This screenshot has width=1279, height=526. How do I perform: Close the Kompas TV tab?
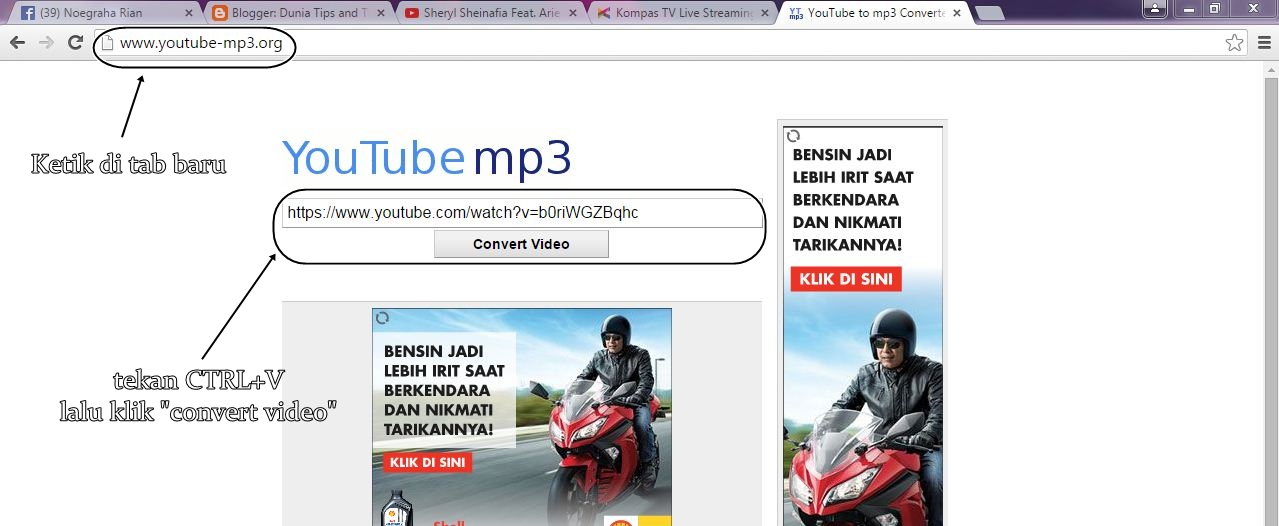click(x=765, y=14)
